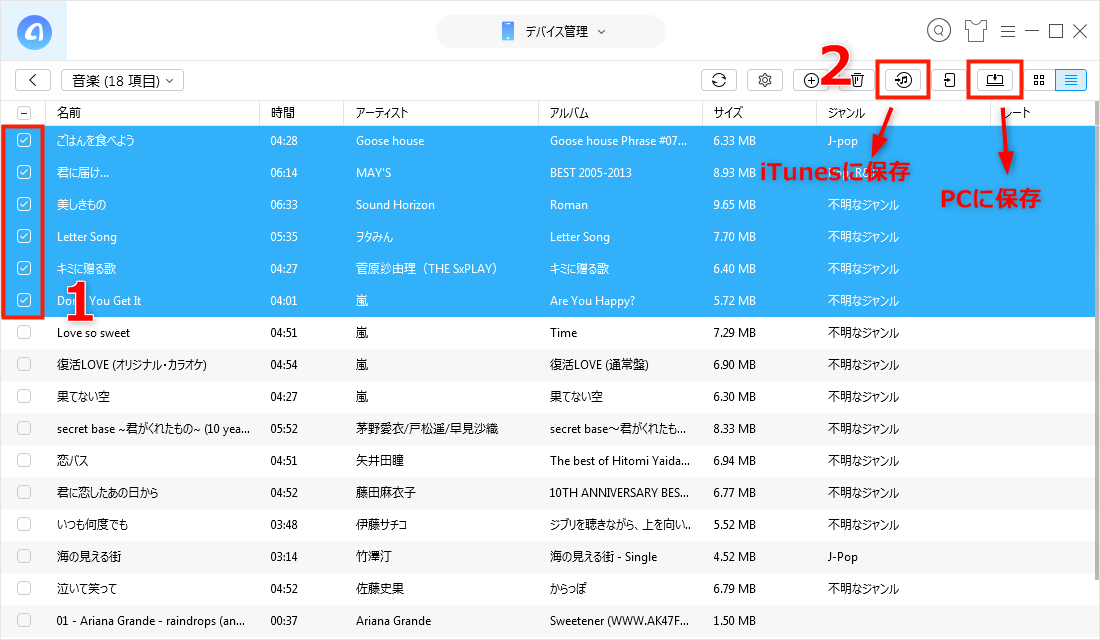
Task: Check the 泣いて笑って song checkbox
Action: [24, 588]
